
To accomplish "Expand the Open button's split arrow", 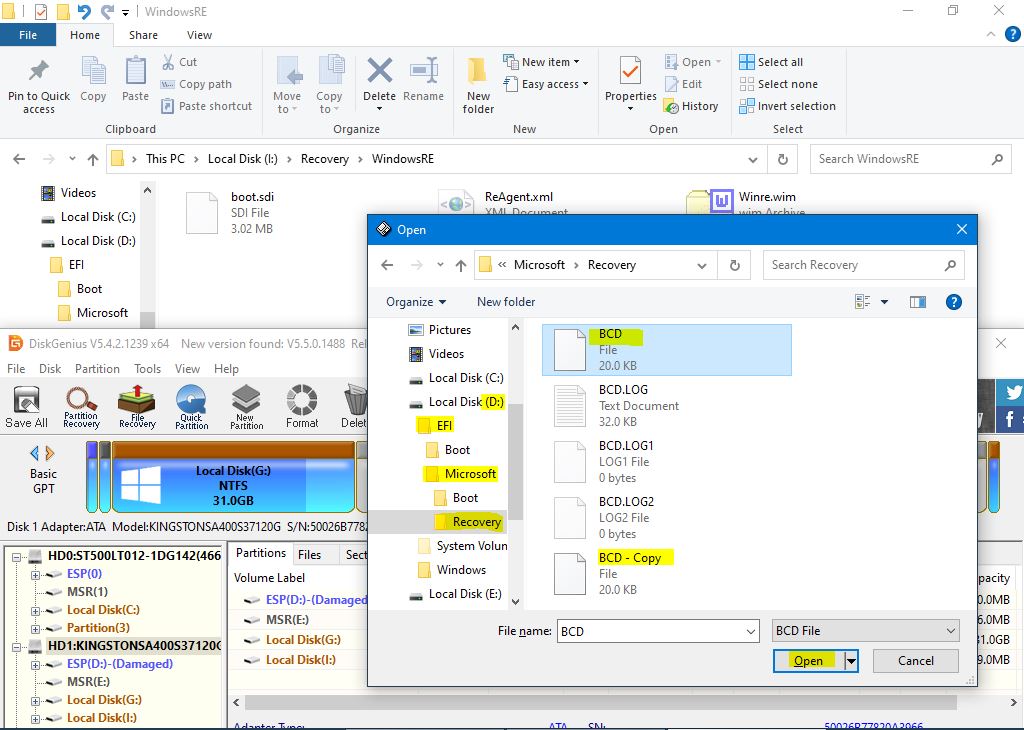I will click(x=851, y=661).
